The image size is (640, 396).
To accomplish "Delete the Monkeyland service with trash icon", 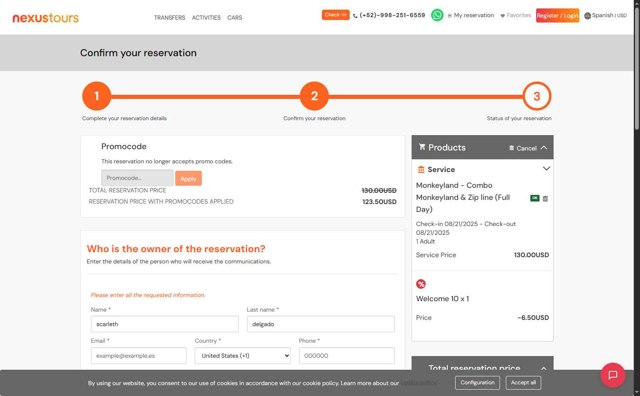I will [x=545, y=198].
